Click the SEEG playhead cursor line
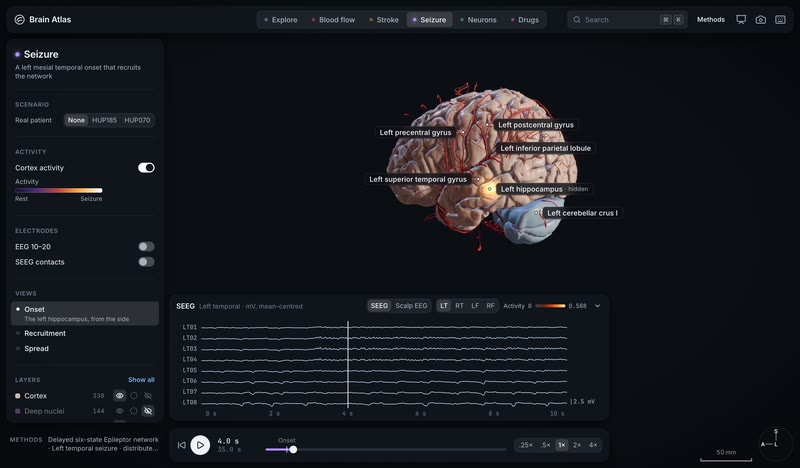Screen dimensions: 800x468 pos(348,364)
